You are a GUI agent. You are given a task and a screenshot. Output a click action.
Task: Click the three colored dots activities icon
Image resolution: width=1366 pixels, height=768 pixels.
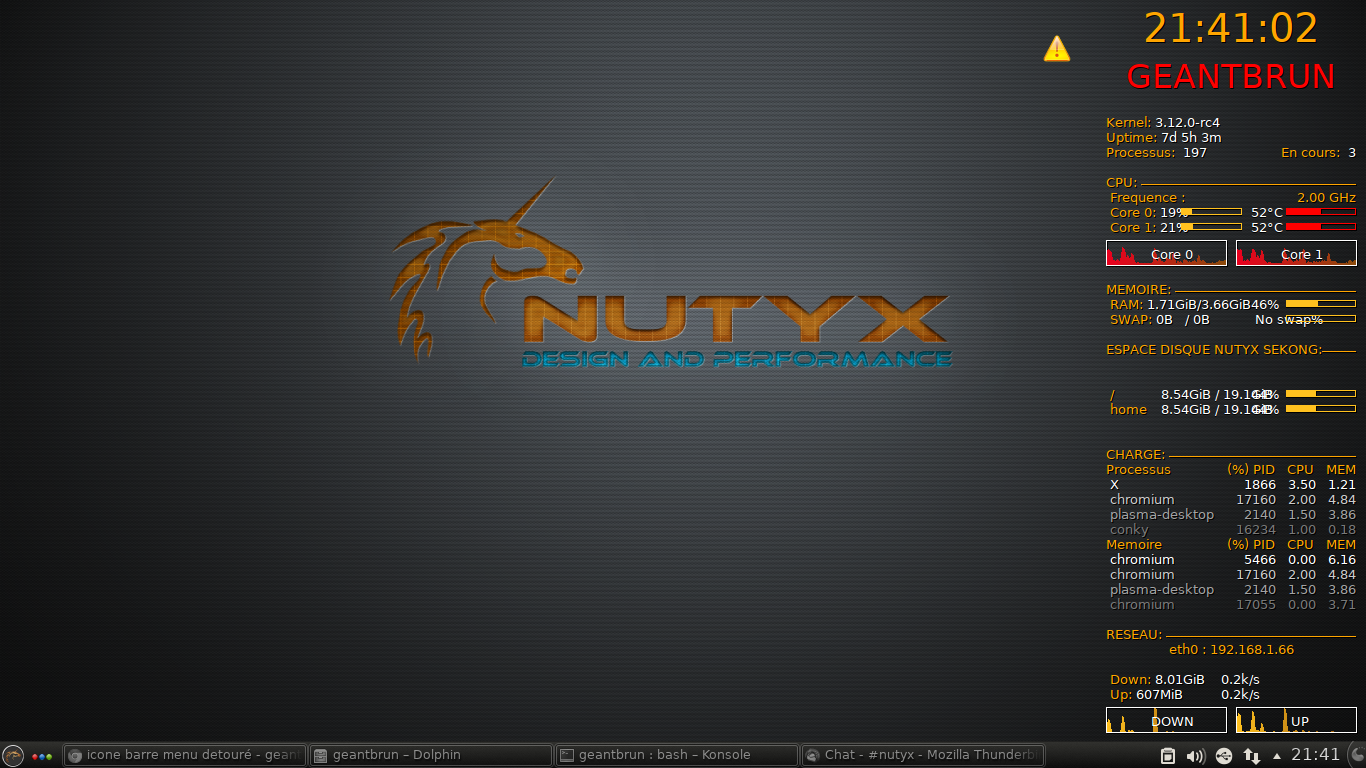[x=42, y=756]
